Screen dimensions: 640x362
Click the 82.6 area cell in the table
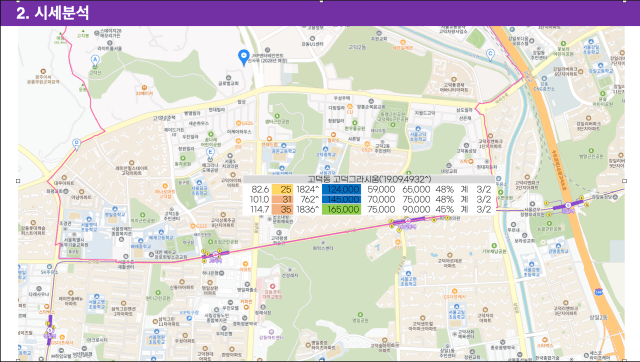pyautogui.click(x=260, y=189)
